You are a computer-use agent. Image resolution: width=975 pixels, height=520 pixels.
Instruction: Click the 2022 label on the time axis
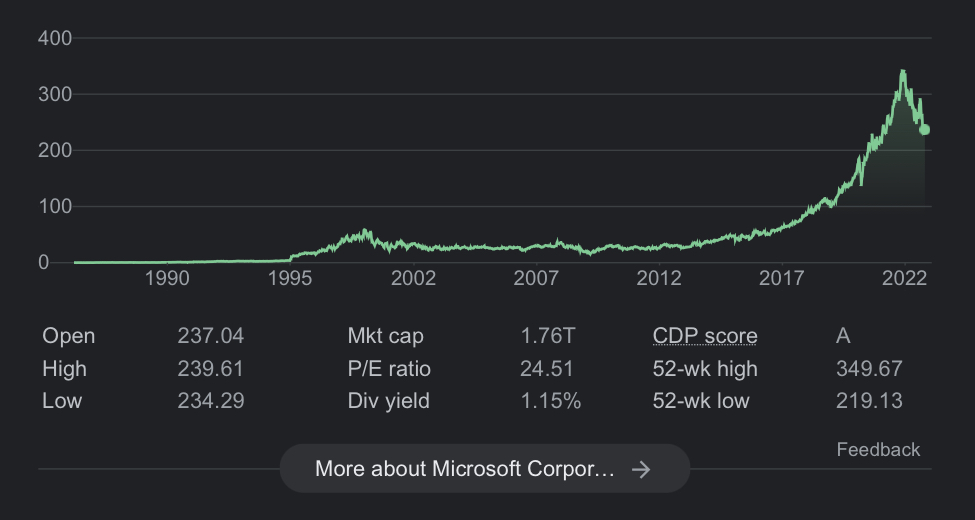tap(905, 278)
